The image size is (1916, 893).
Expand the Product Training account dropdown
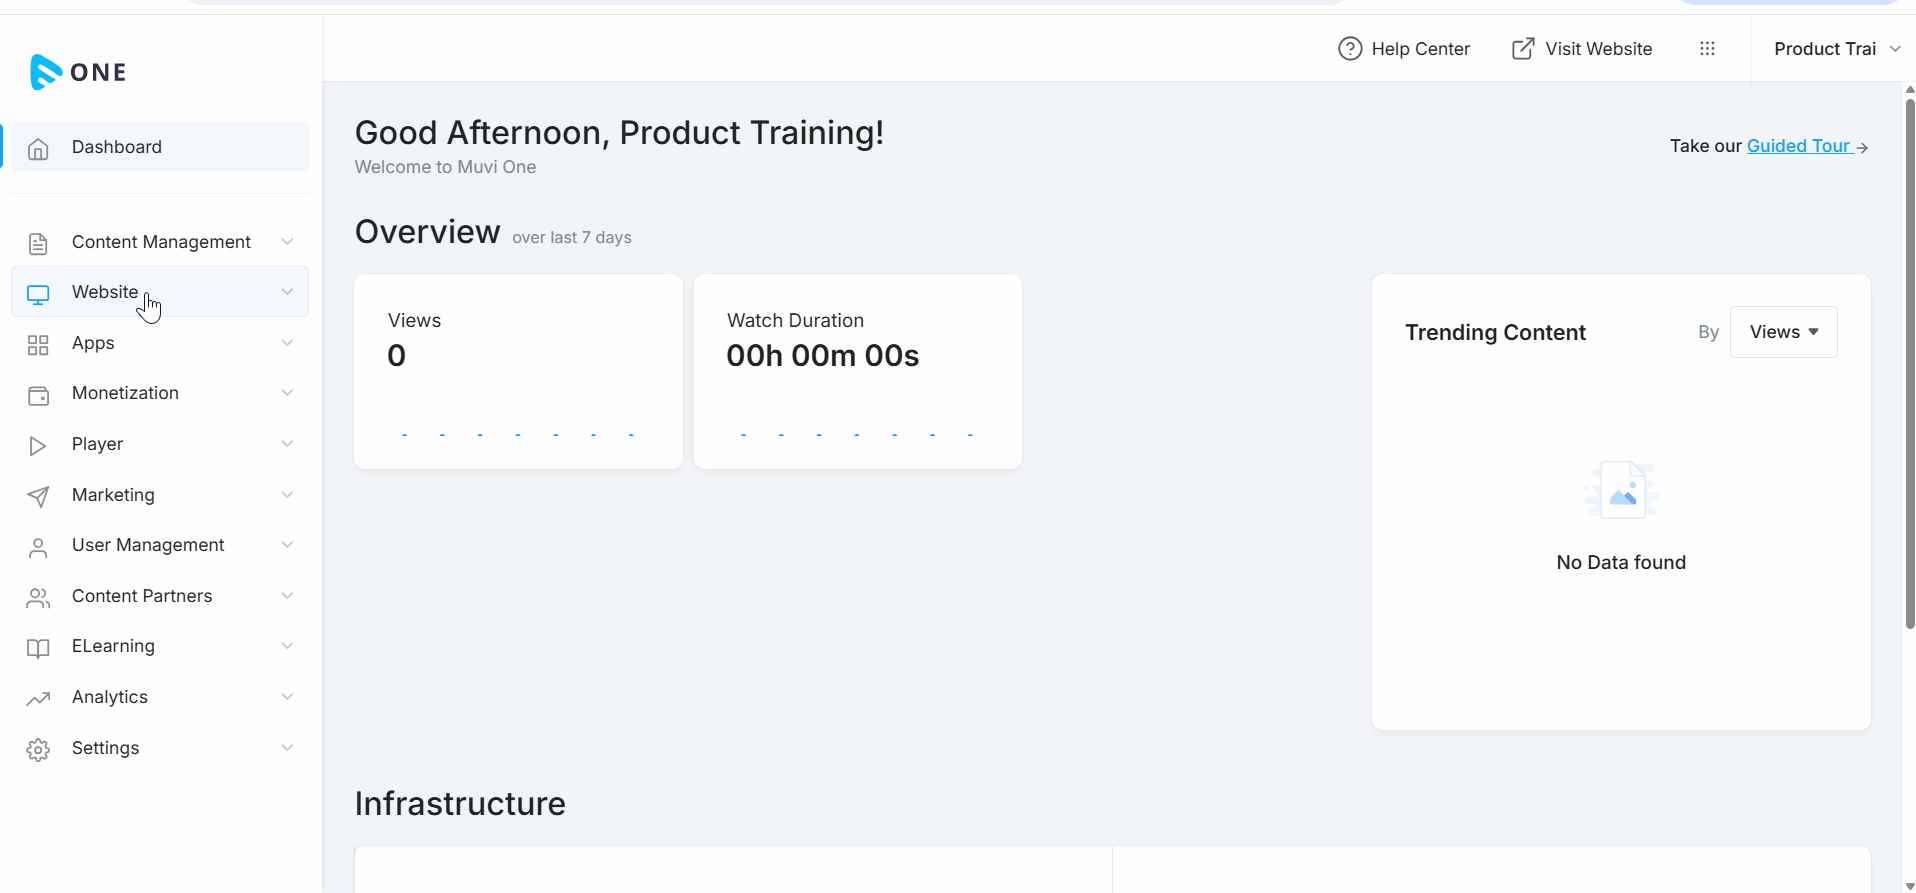pos(1836,49)
